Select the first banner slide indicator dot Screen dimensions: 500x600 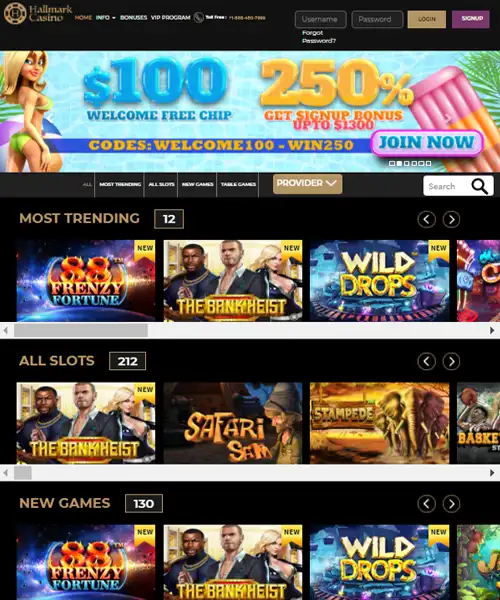392,163
